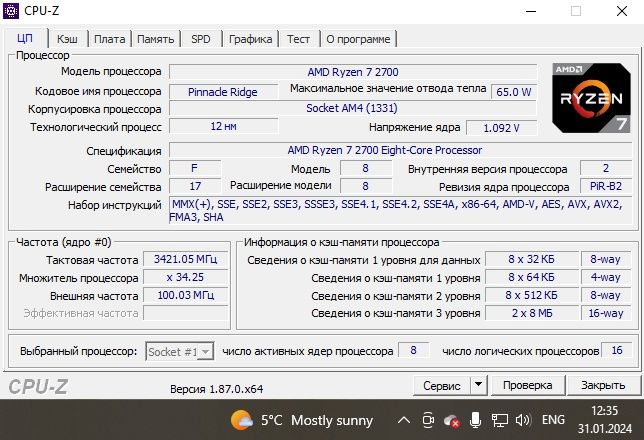Click the logical processors count 16

pyautogui.click(x=616, y=350)
